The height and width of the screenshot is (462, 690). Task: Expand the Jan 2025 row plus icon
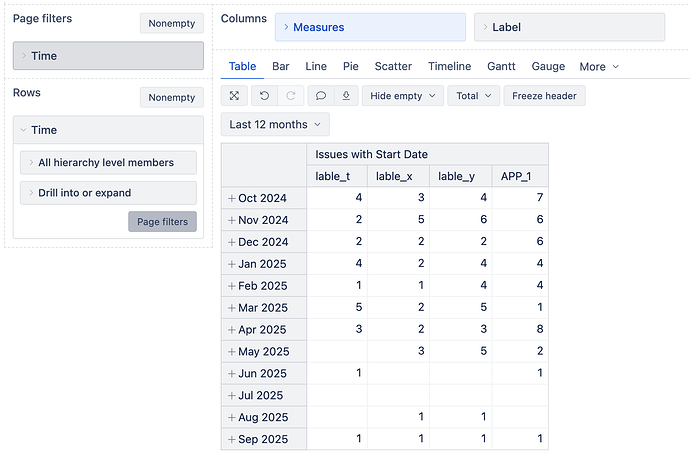[231, 264]
